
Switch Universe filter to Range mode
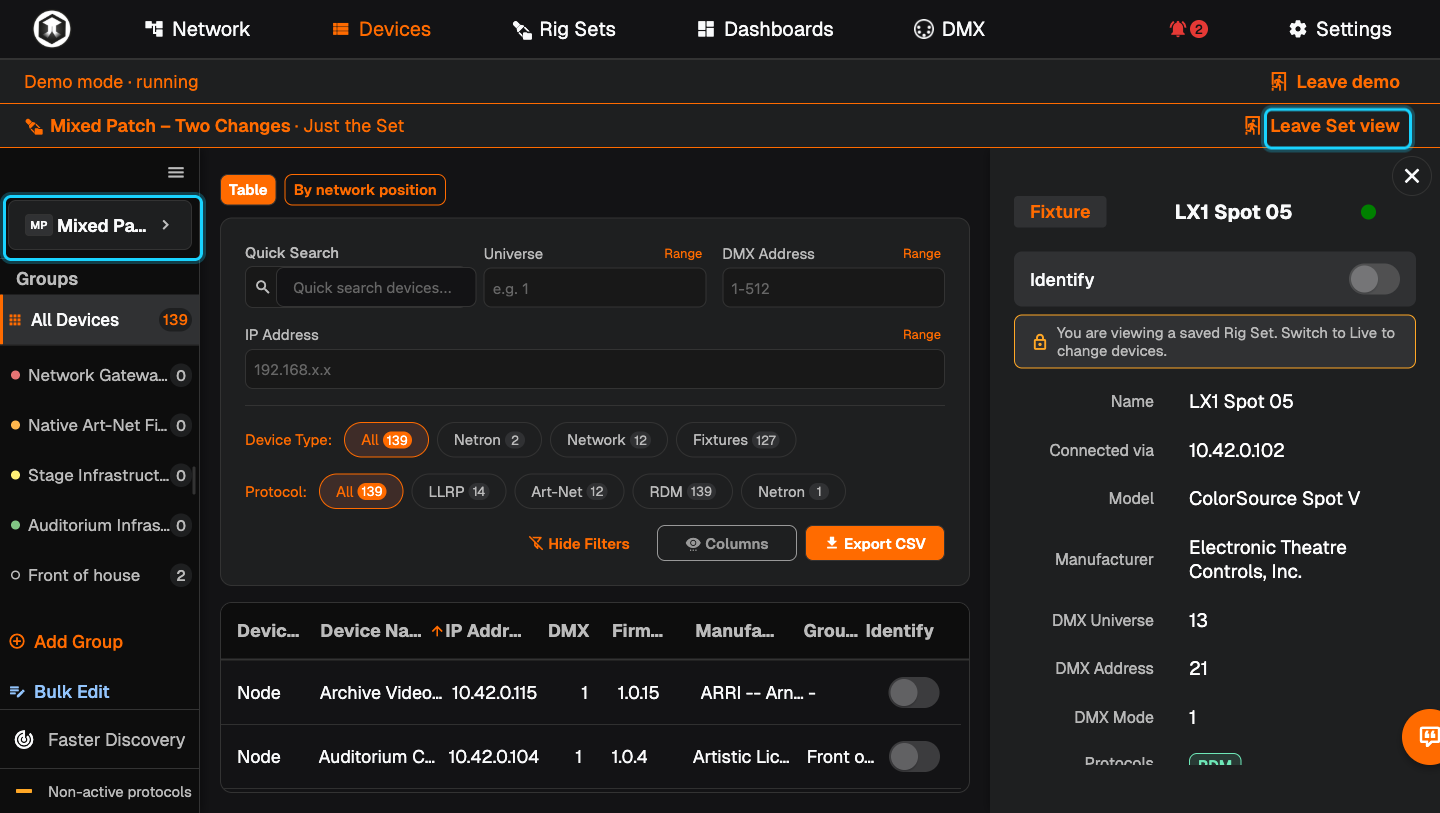coord(683,254)
